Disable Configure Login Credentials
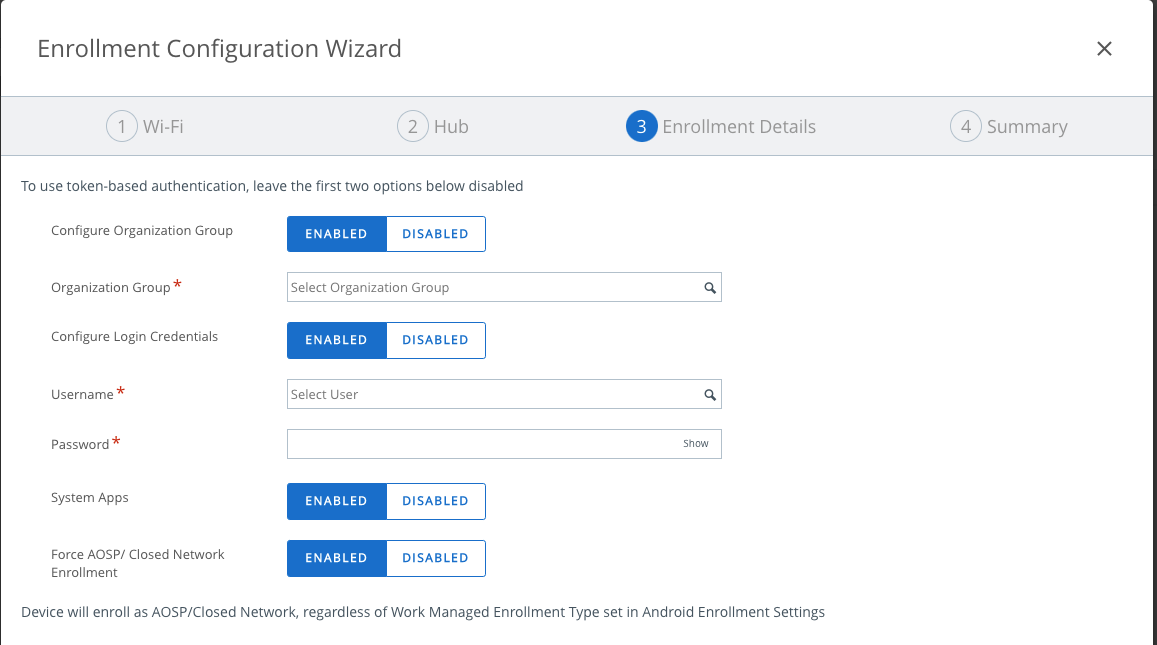Viewport: 1157px width, 645px height. (x=436, y=340)
